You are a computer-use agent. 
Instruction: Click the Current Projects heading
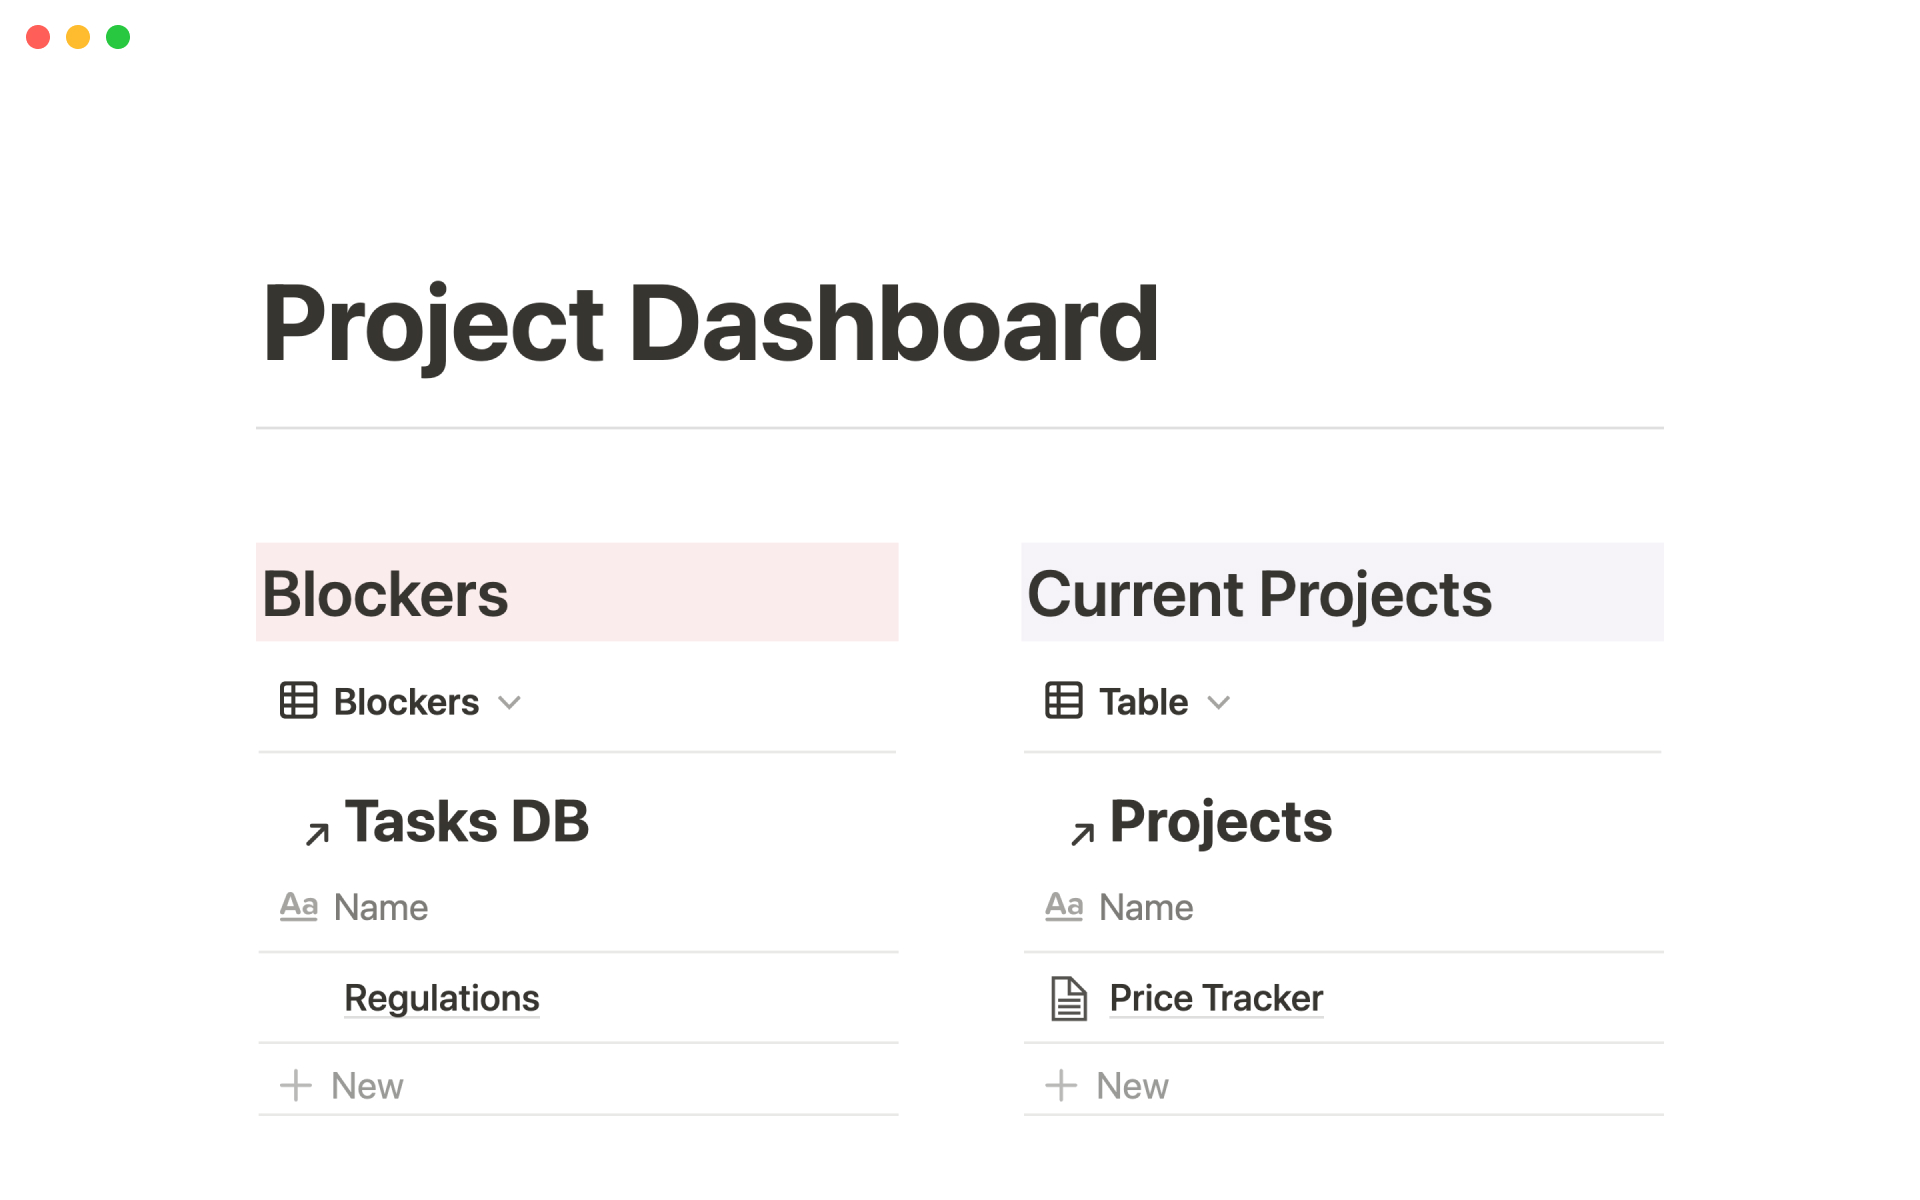click(x=1258, y=592)
